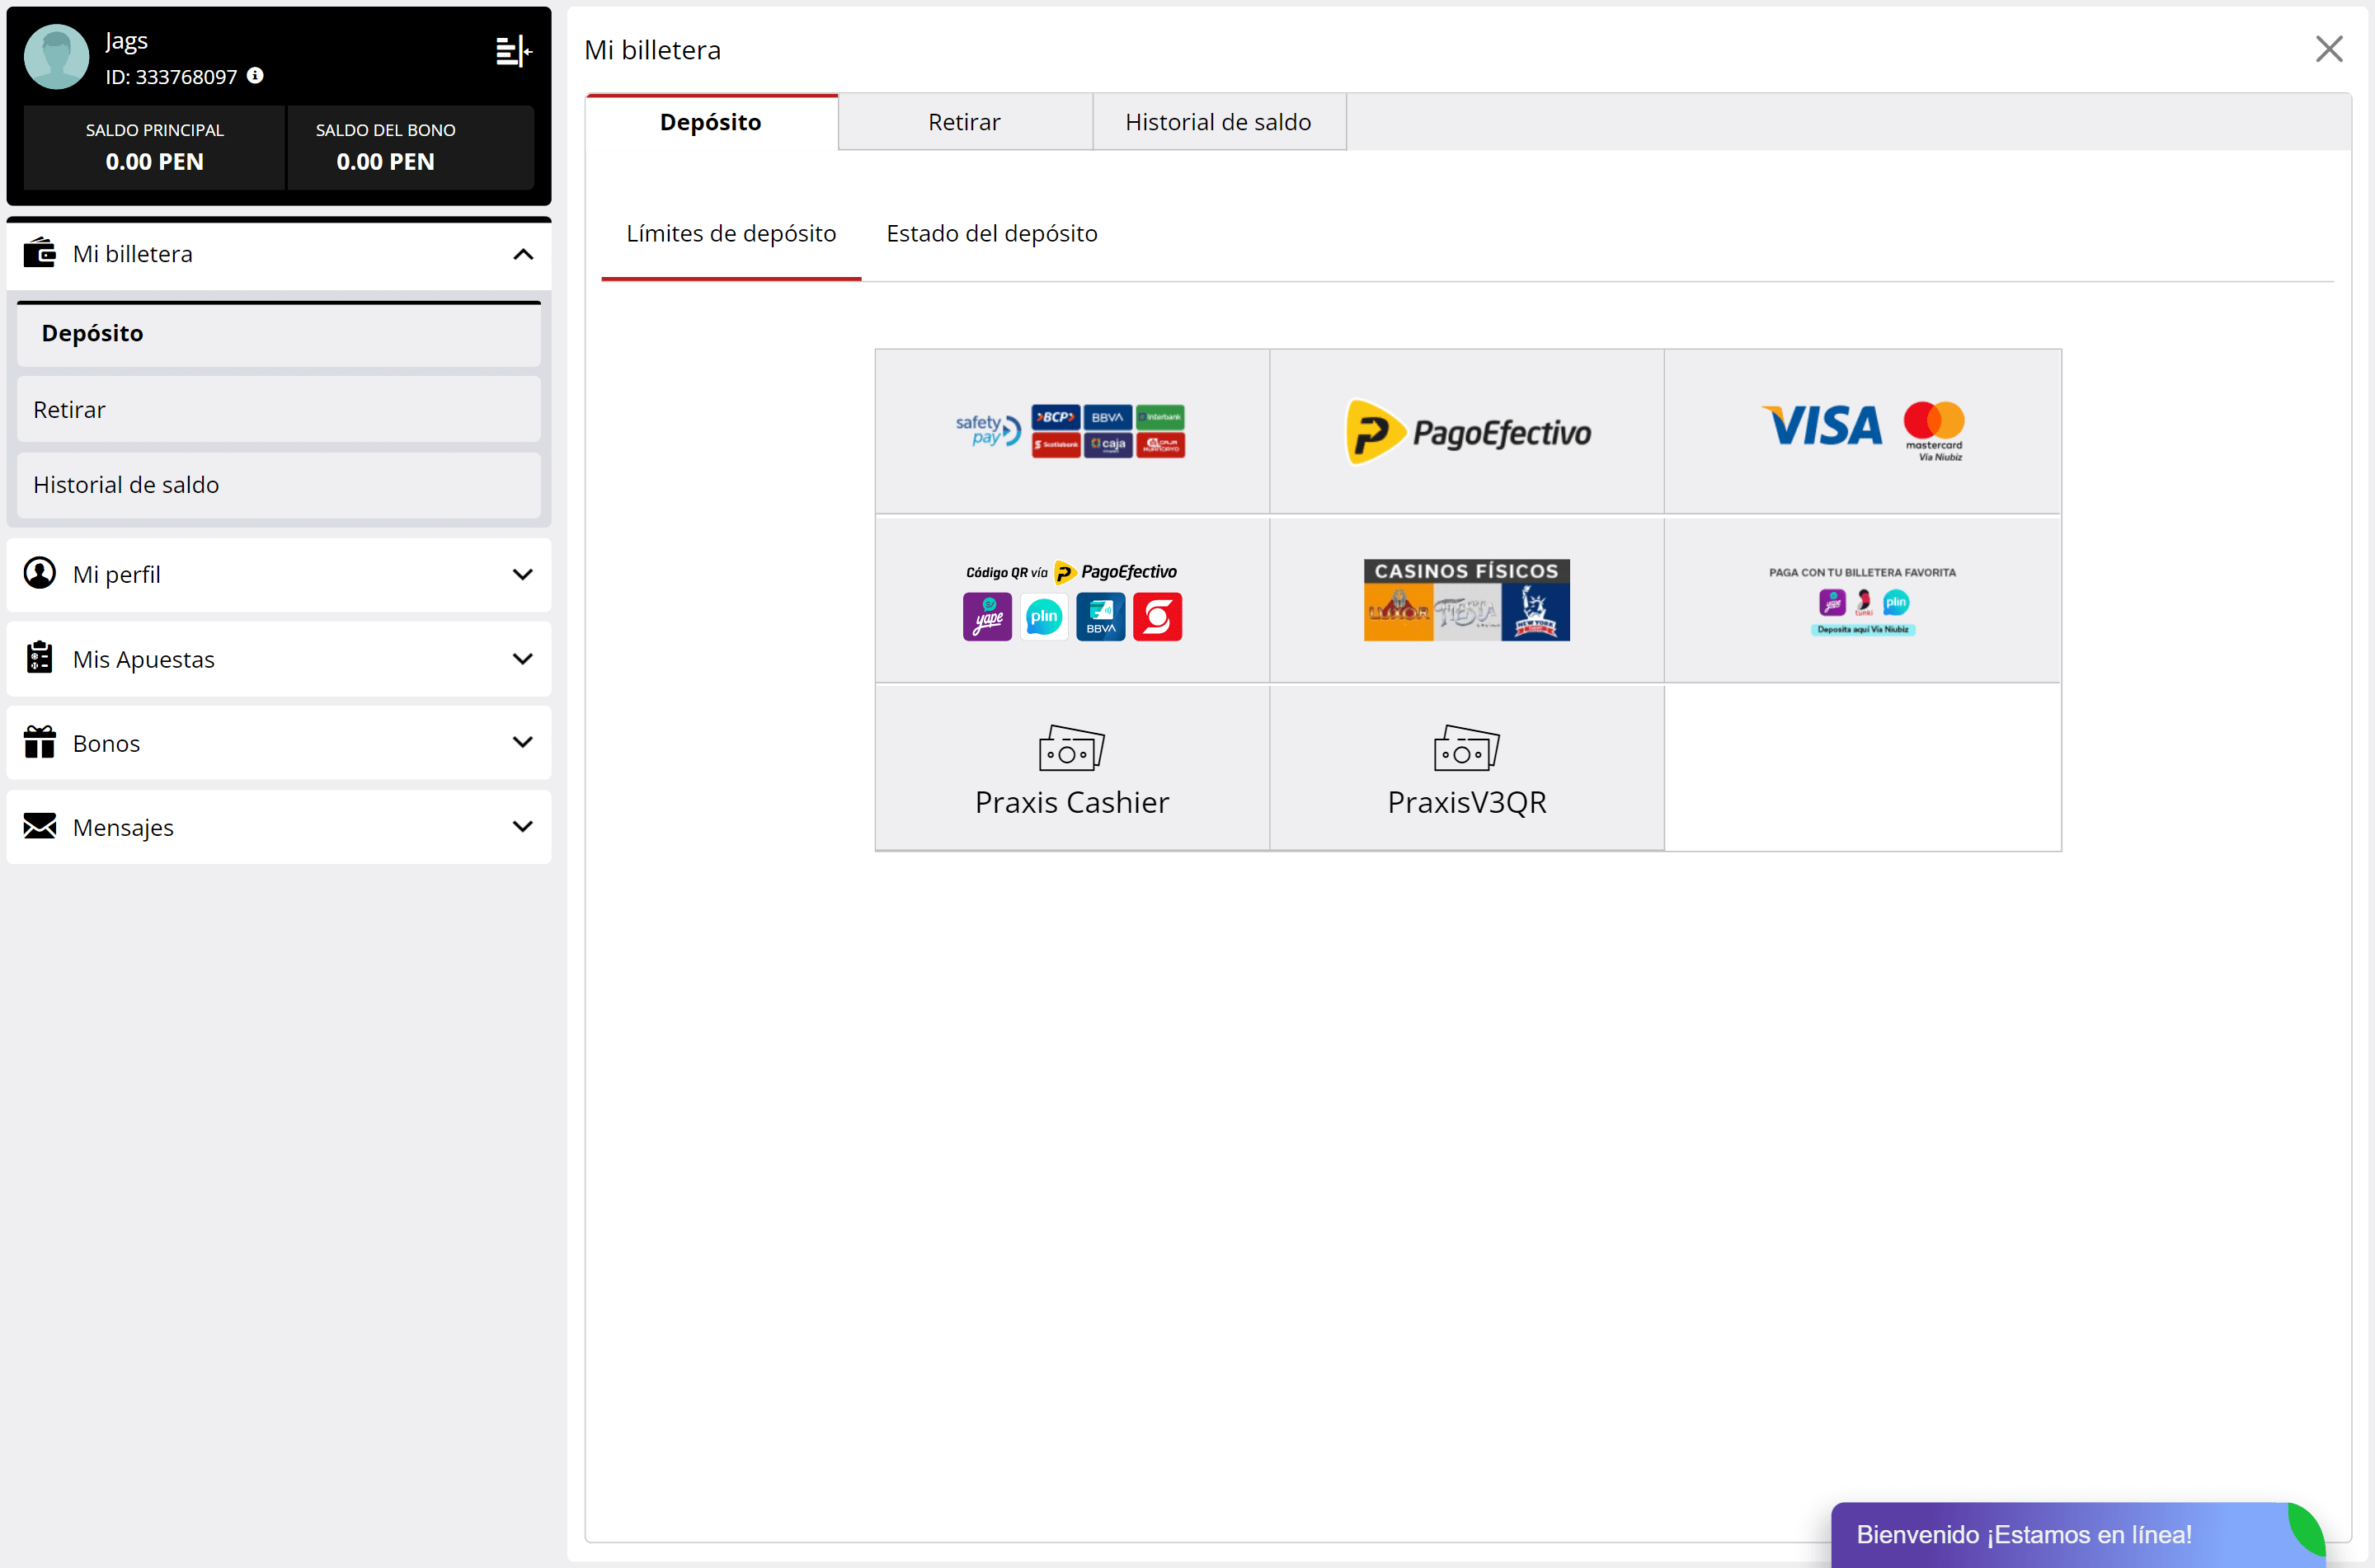Open Retirar in the sidebar menu
Image resolution: width=2375 pixels, height=1568 pixels.
point(279,409)
